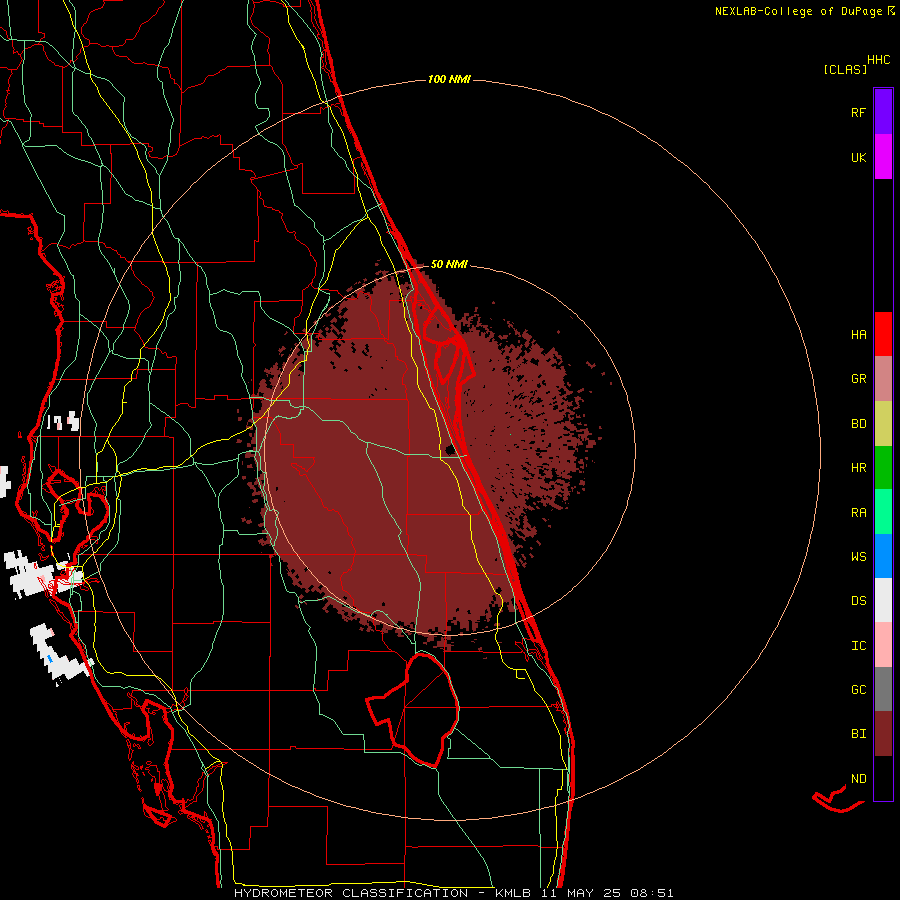The height and width of the screenshot is (900, 900).
Task: Click the NEXLAB-College of DuPage watermark text
Action: click(x=801, y=11)
